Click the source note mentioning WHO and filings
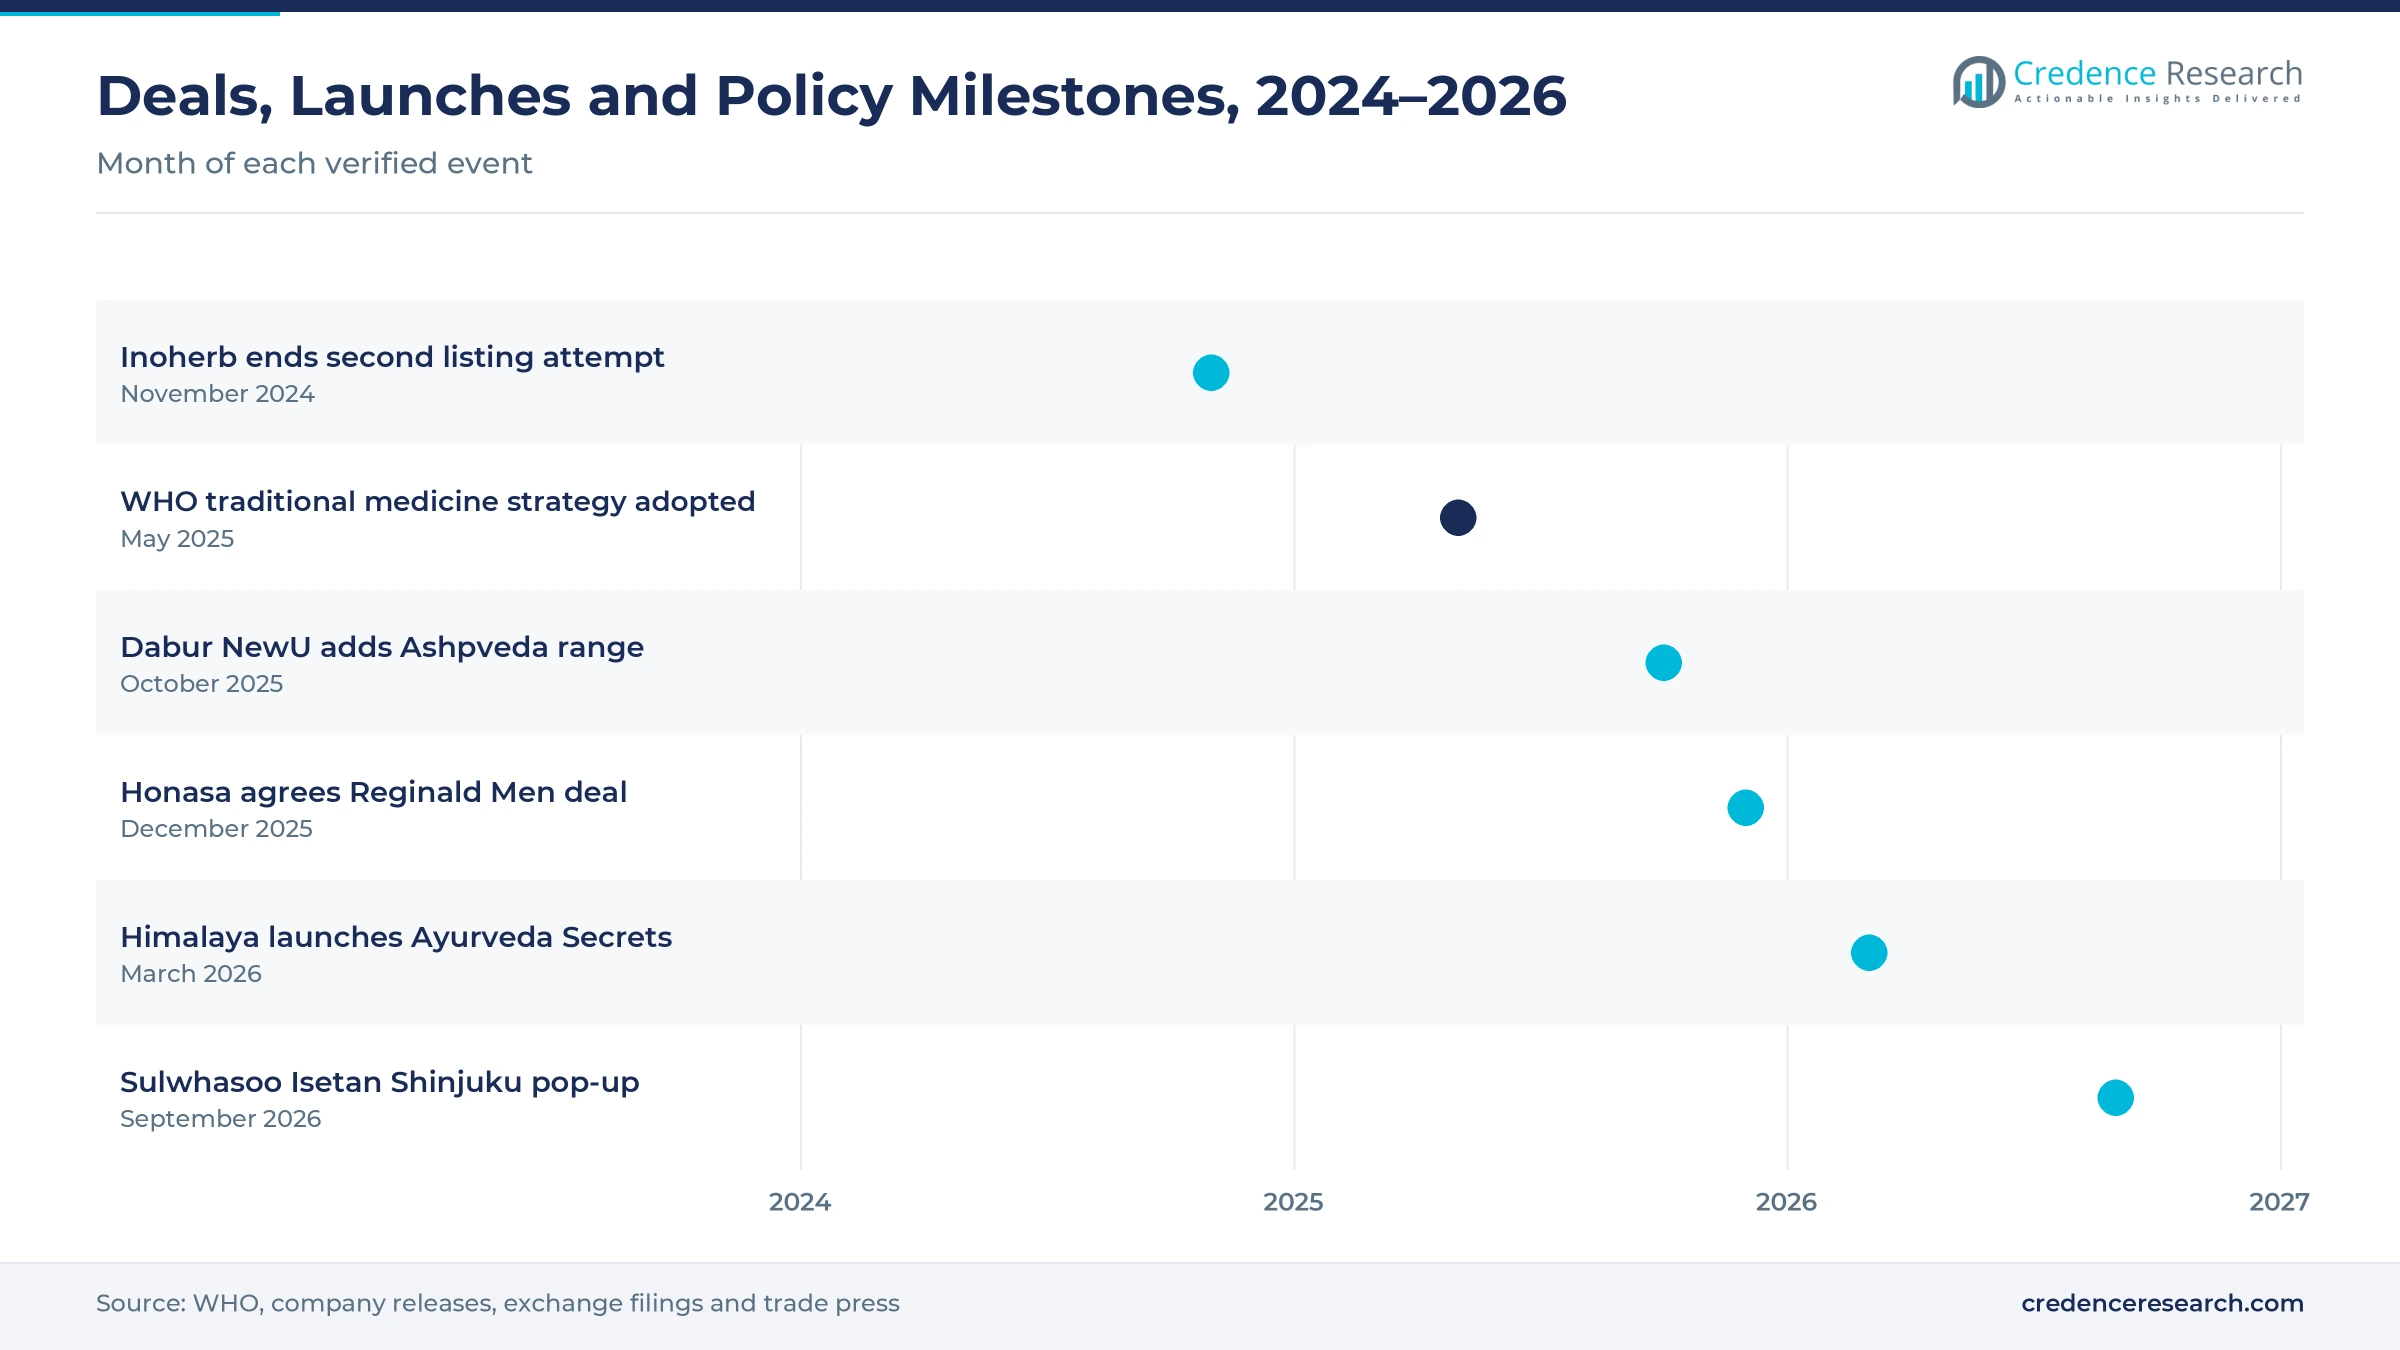This screenshot has width=2400, height=1350. [498, 1303]
